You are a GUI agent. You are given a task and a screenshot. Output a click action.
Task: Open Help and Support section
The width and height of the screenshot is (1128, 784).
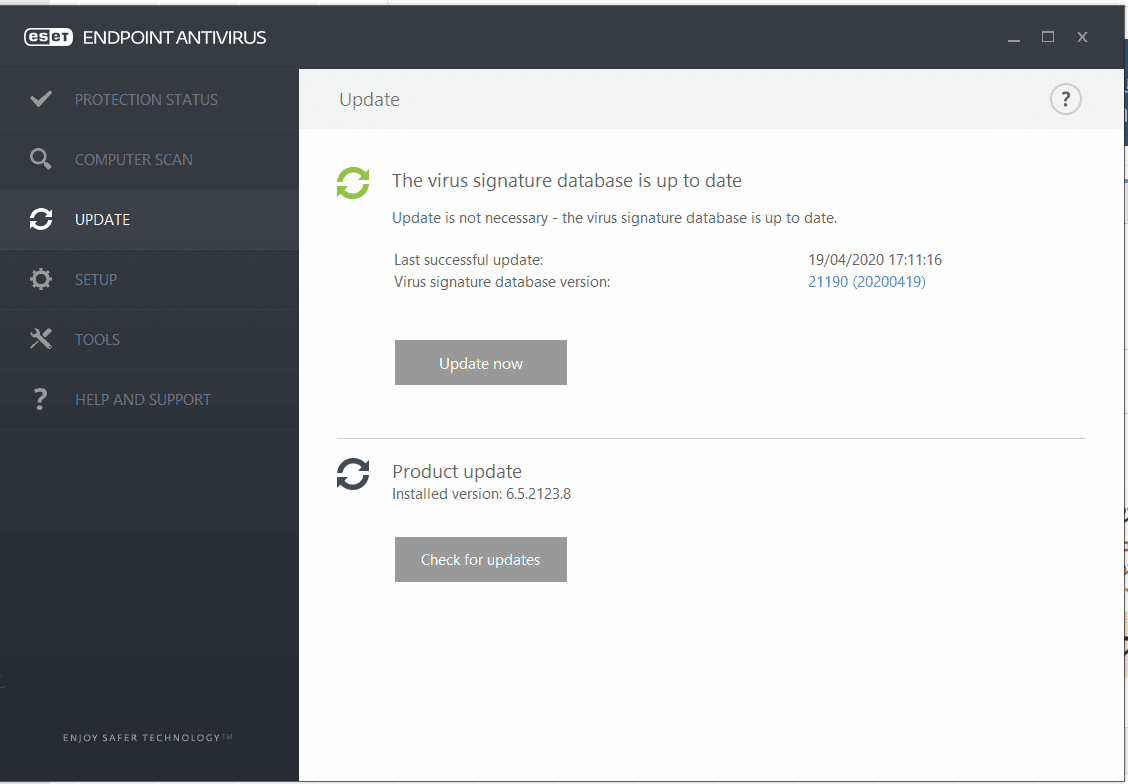(x=143, y=400)
